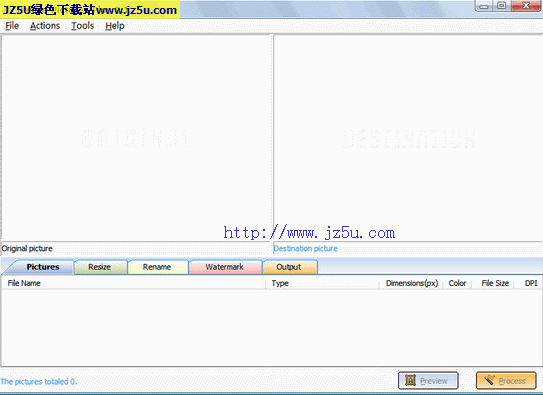Click the picture frame icon on Preview
543x395 pixels.
(410, 380)
